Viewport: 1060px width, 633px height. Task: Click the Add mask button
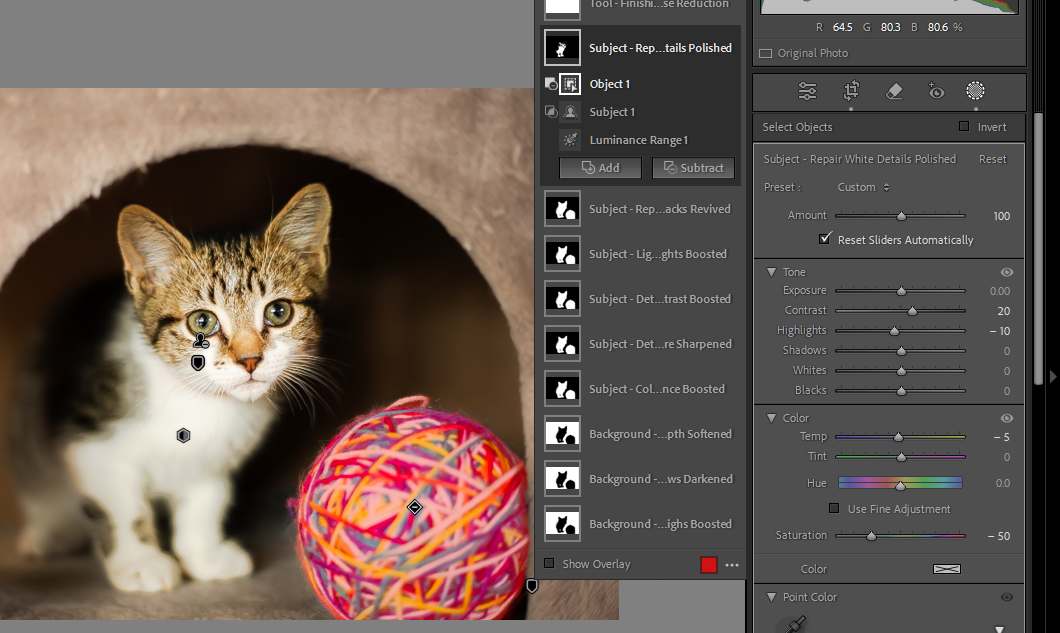[x=600, y=168]
